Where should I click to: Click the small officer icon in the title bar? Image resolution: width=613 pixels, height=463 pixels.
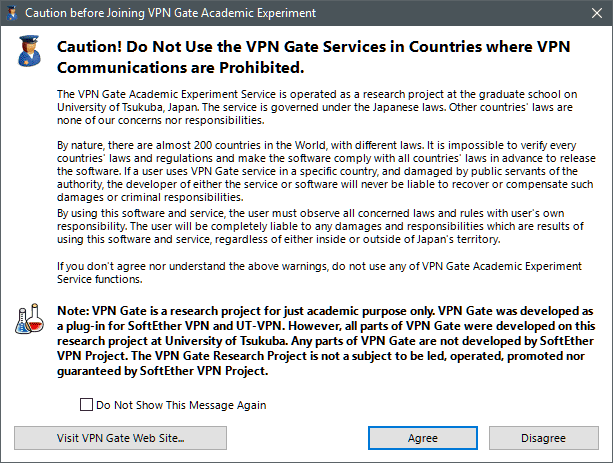click(13, 13)
